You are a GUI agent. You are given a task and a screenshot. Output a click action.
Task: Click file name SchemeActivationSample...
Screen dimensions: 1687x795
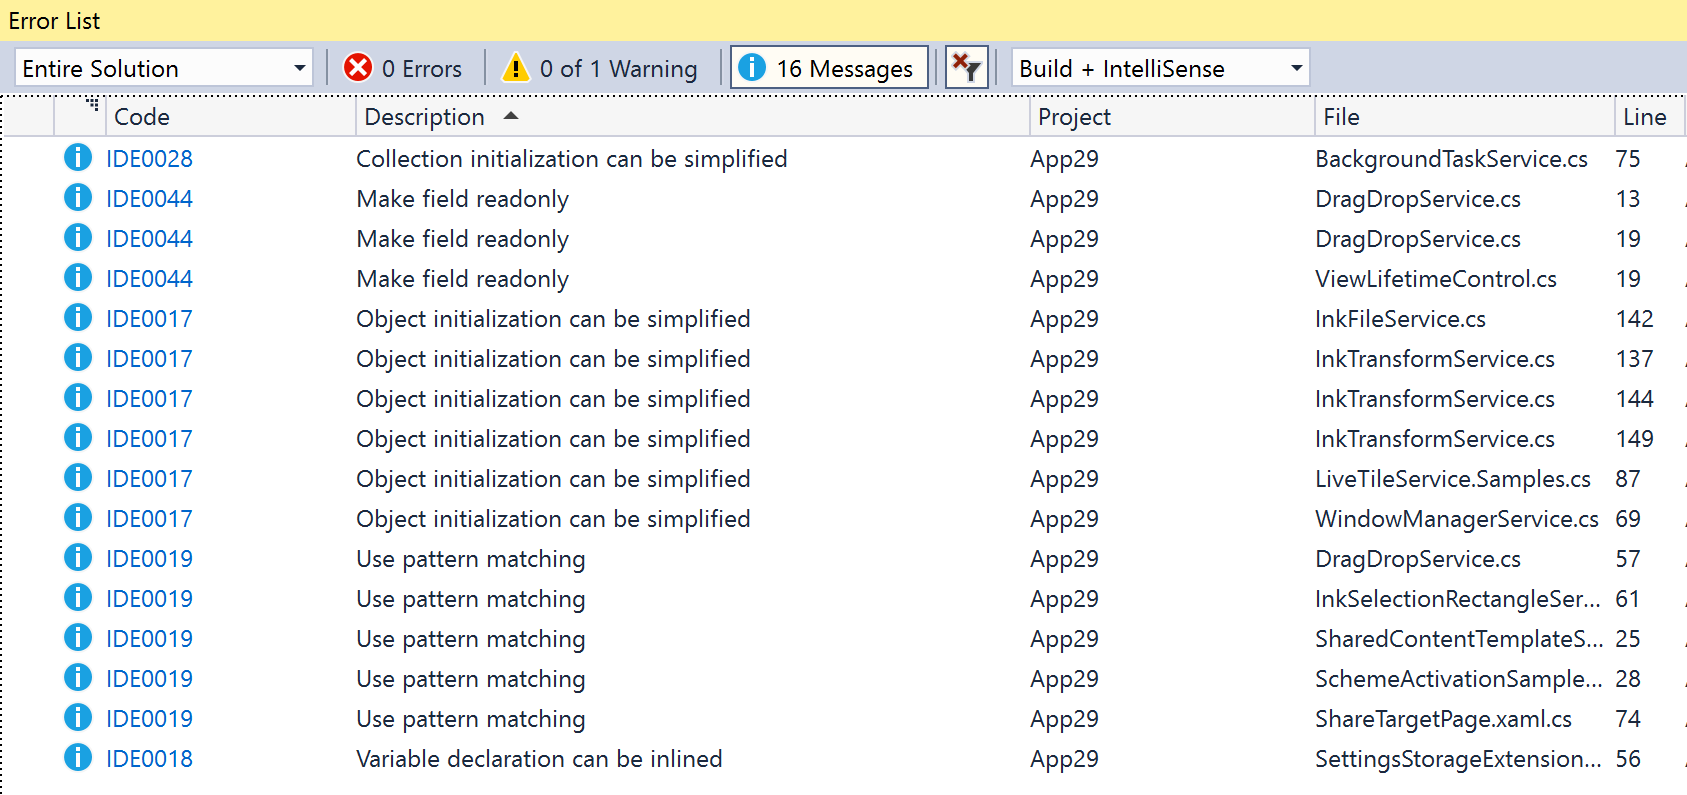point(1458,679)
